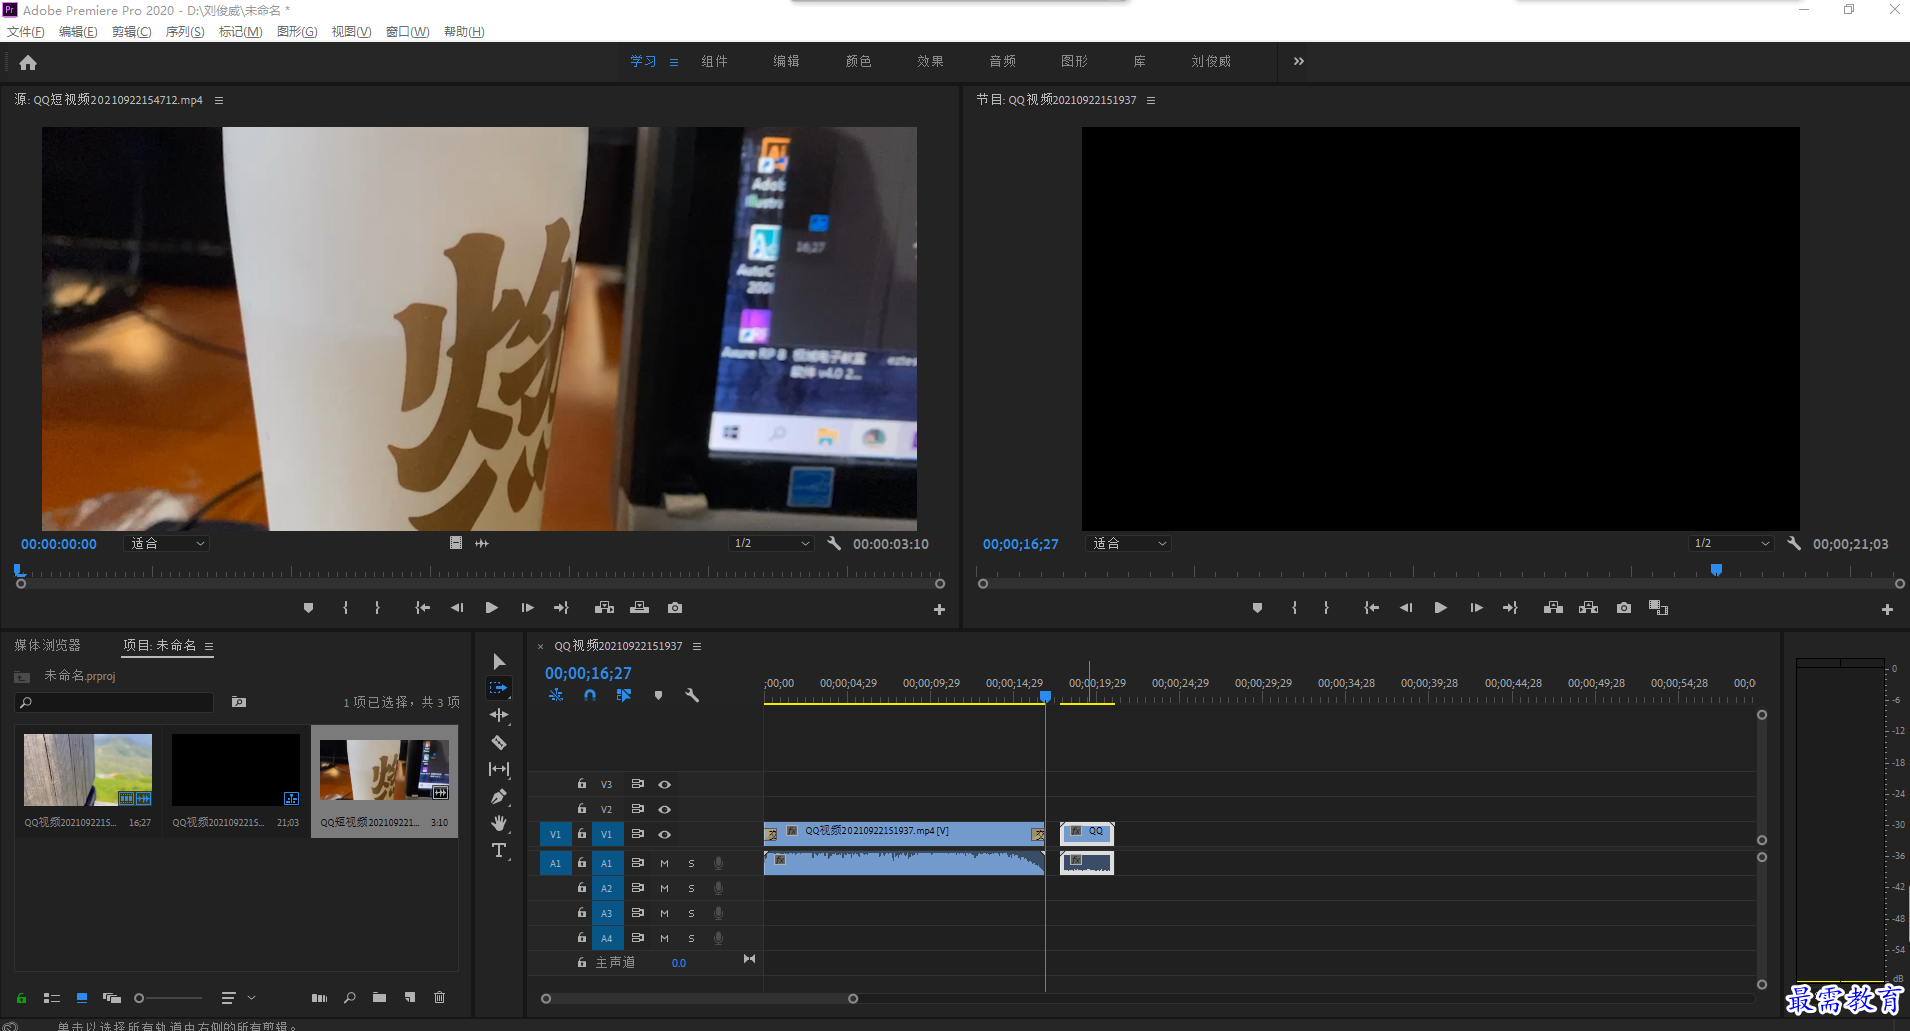
Task: Click Overwrite button in Source monitor
Action: [639, 607]
